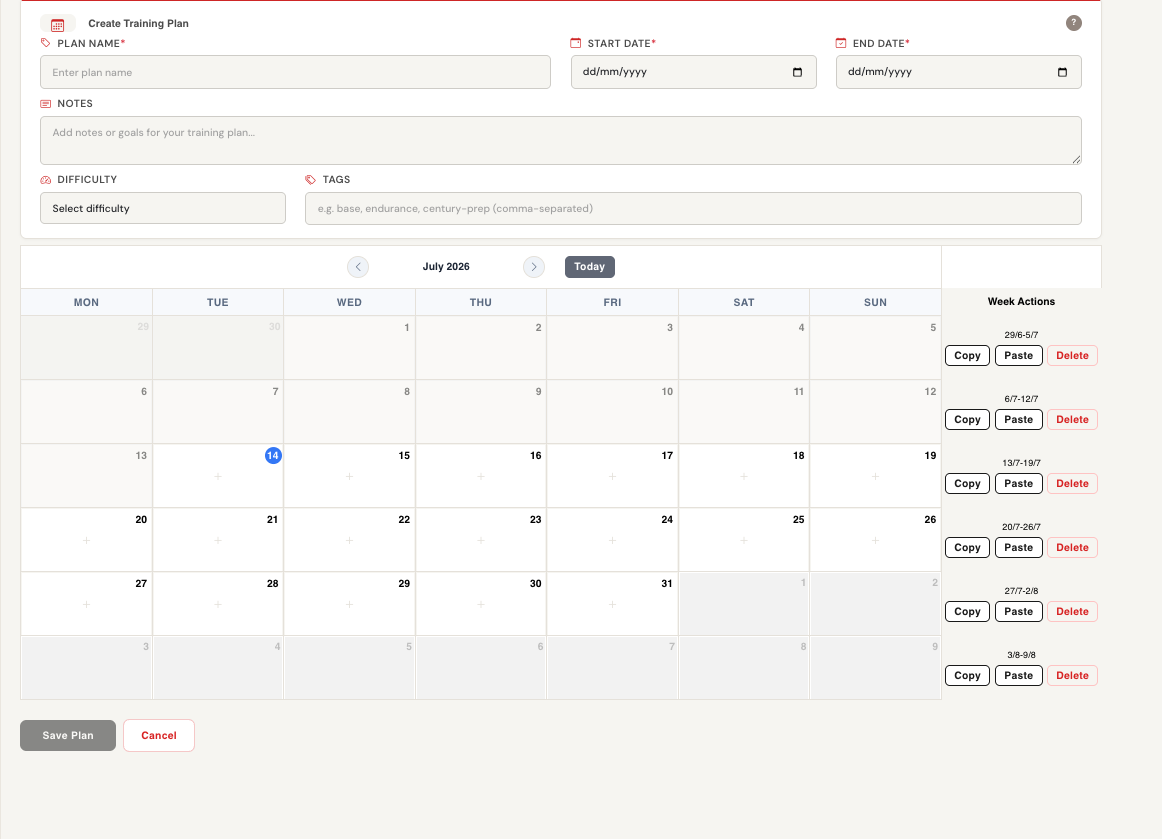Click the Save Plan button
The height and width of the screenshot is (839, 1162).
coord(67,735)
